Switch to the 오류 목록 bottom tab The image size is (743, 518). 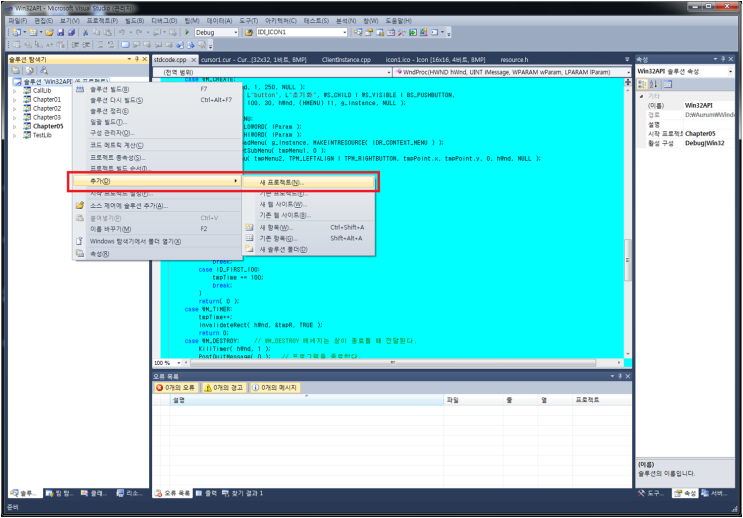click(173, 493)
